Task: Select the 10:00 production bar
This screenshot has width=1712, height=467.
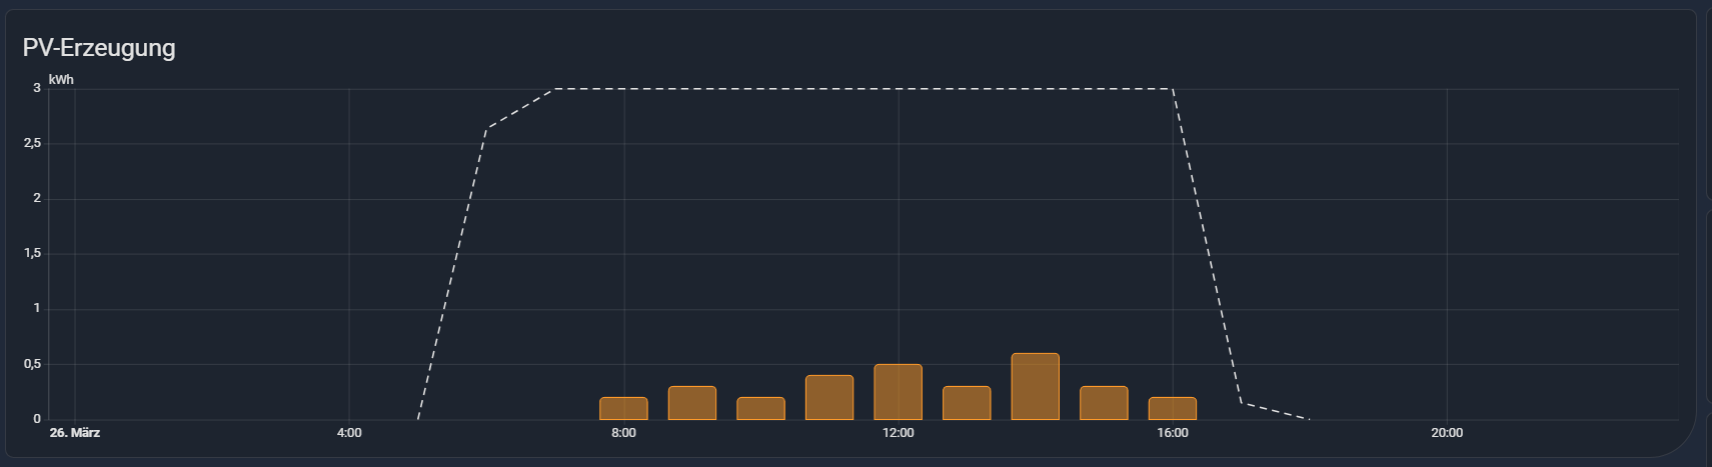Action: (761, 408)
